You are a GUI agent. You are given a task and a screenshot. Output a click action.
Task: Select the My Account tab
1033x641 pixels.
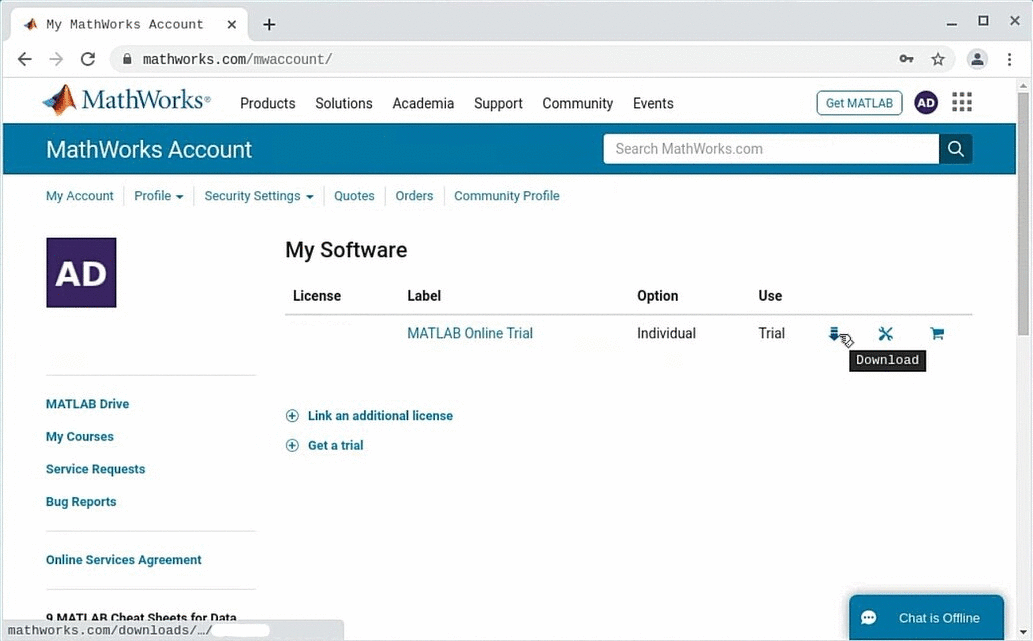pos(80,196)
